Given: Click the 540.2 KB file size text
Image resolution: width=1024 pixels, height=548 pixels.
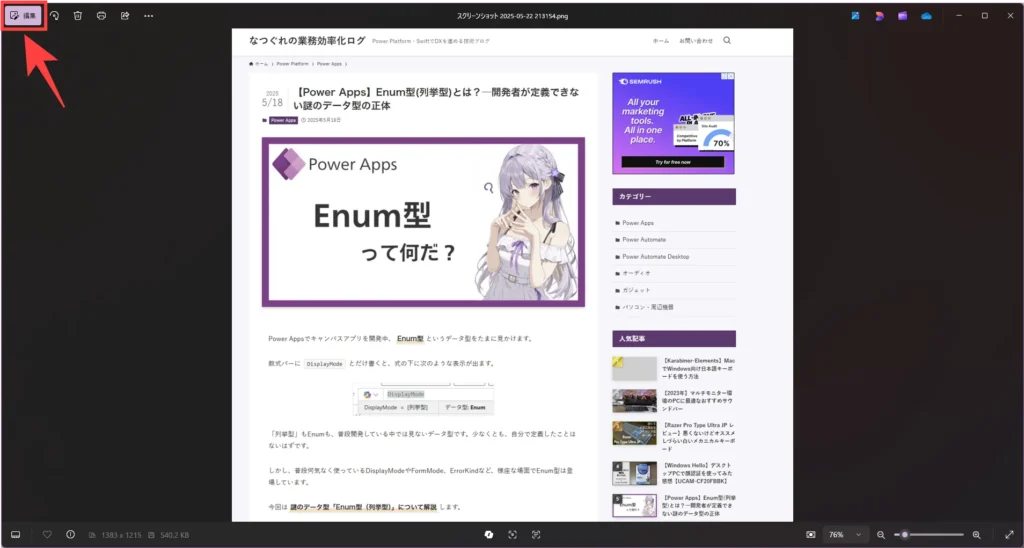Looking at the screenshot, I should coord(172,535).
